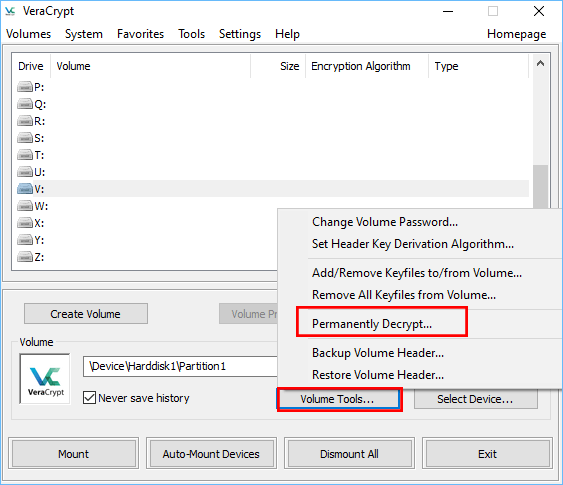Image resolution: width=563 pixels, height=485 pixels.
Task: Sort by the Volume column header
Action: (150, 66)
